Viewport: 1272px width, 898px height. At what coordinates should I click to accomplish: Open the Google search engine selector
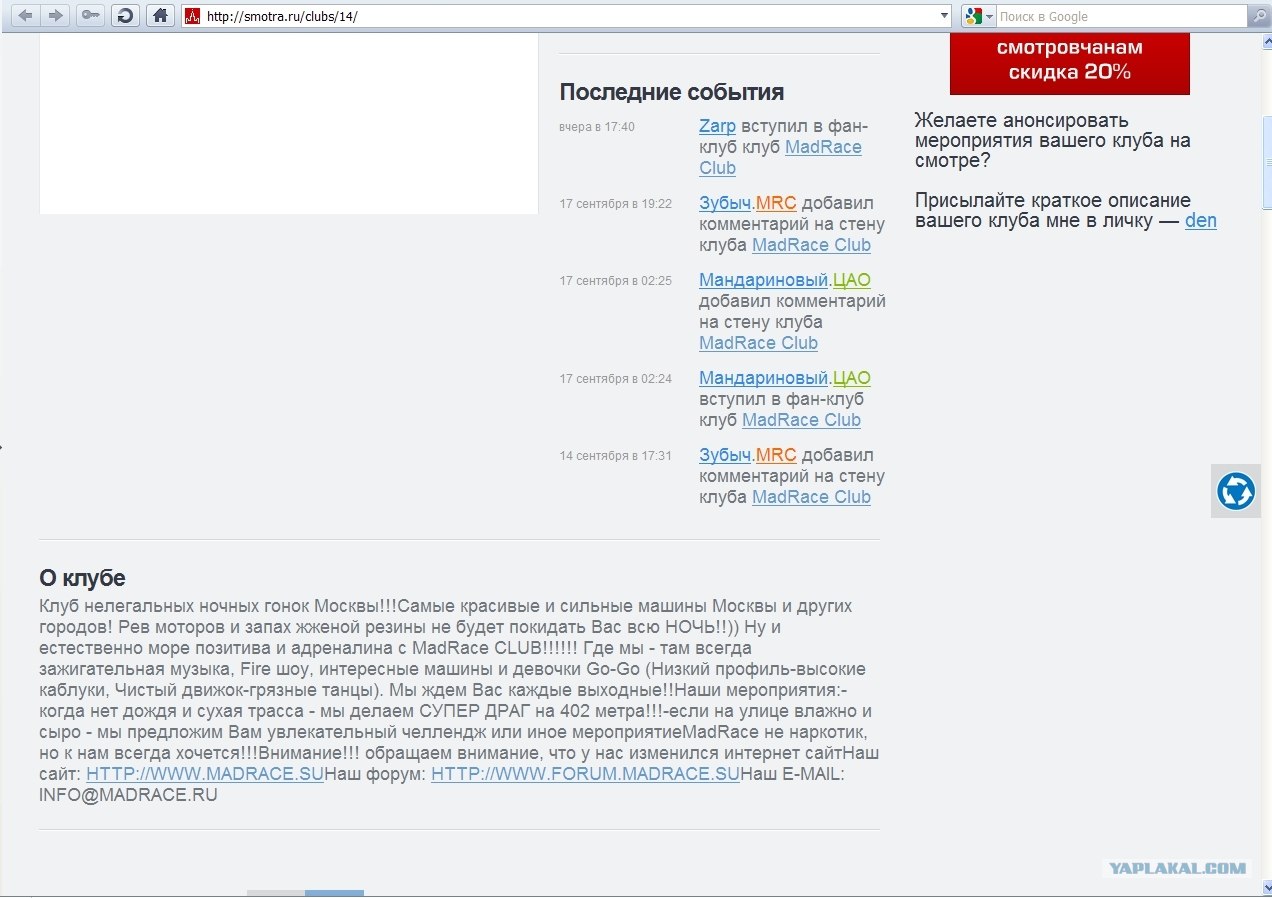pyautogui.click(x=979, y=16)
